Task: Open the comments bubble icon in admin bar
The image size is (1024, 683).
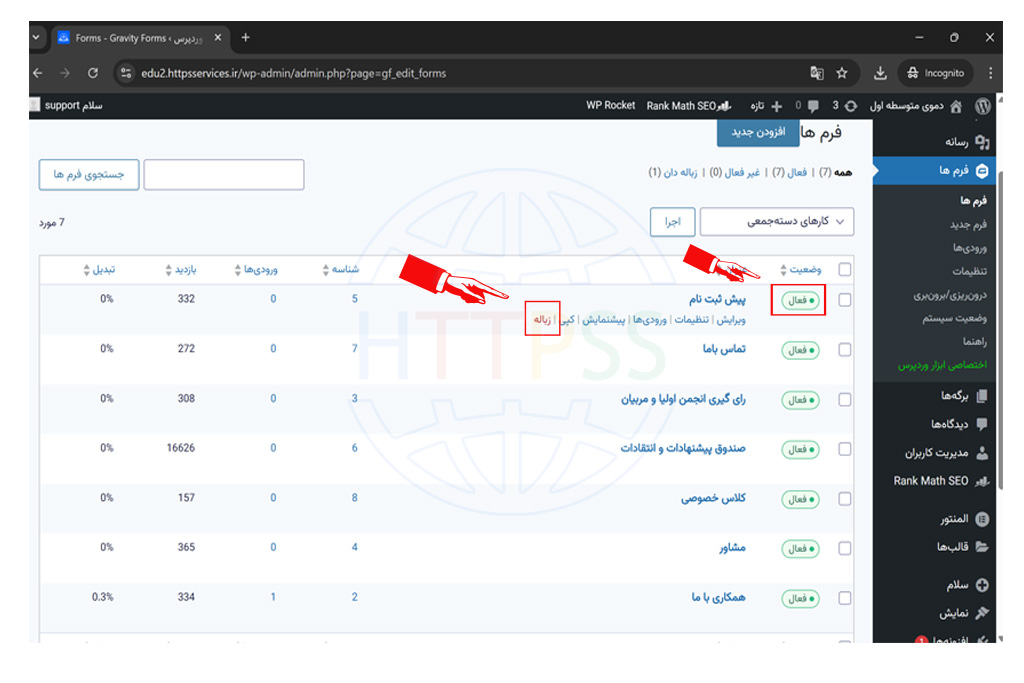Action: point(814,105)
